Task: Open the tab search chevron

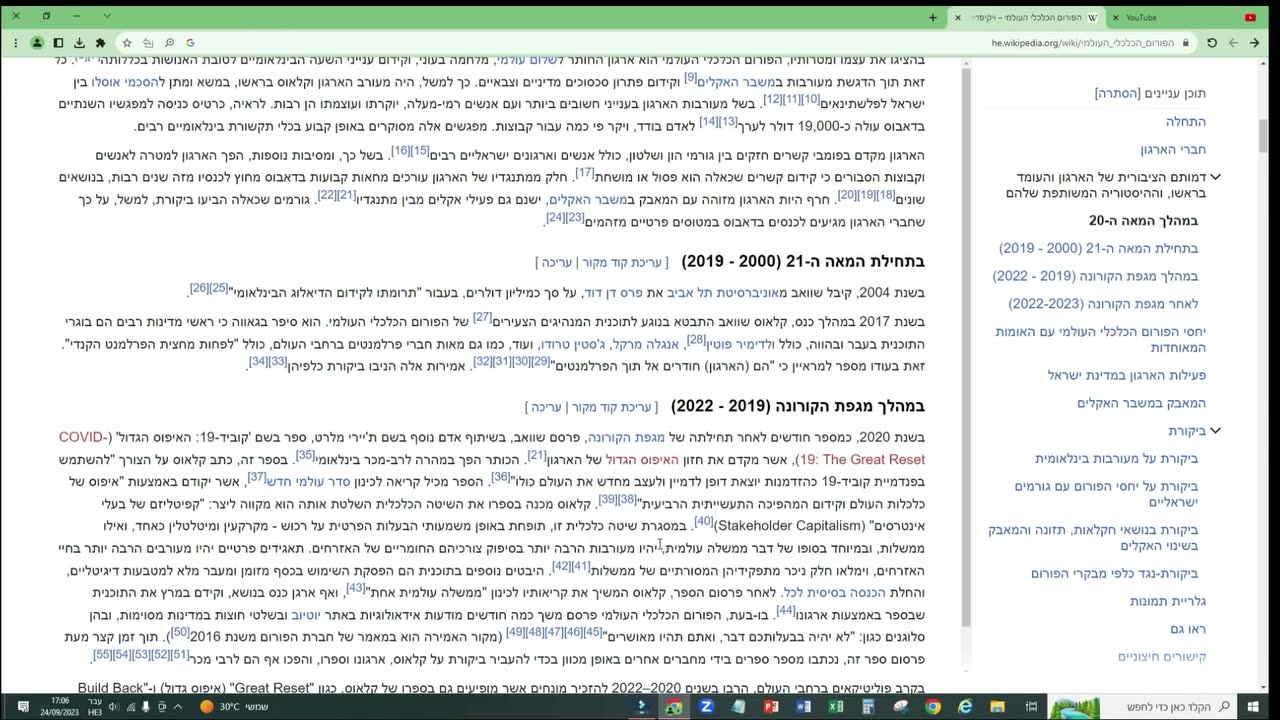Action: (x=107, y=17)
